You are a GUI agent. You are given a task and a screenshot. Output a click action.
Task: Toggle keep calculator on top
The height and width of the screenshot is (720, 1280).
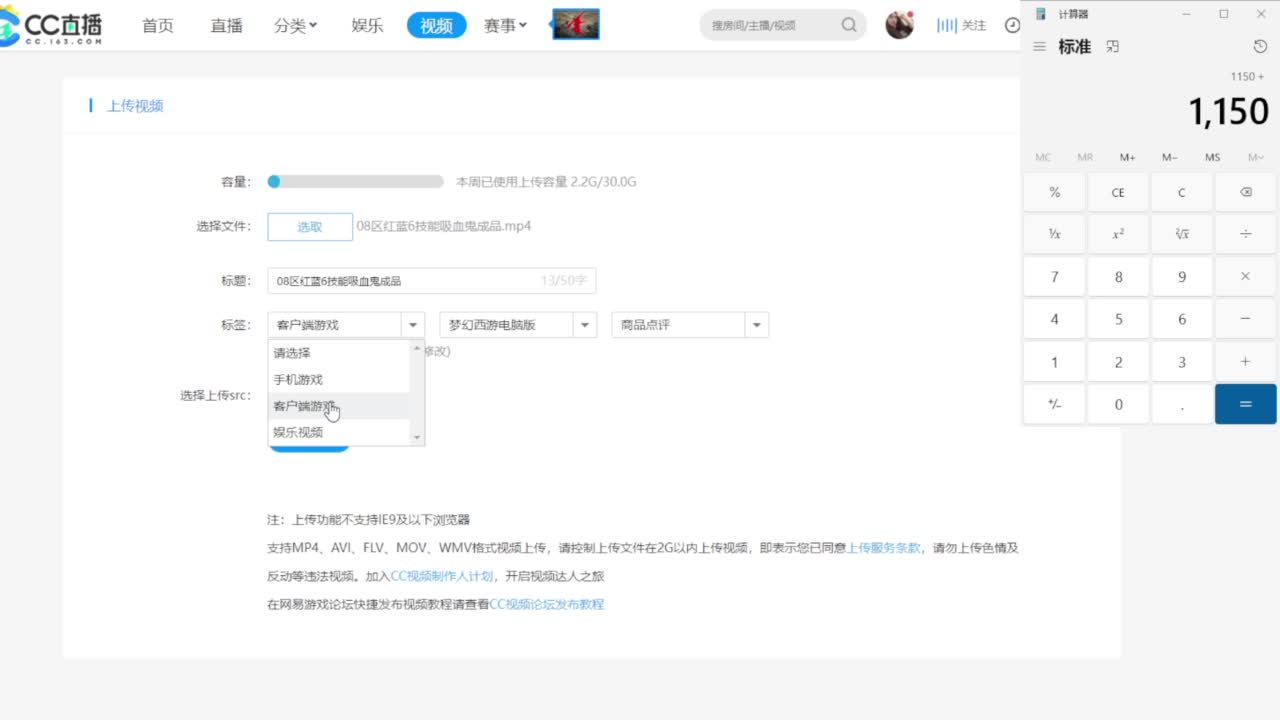point(1113,47)
